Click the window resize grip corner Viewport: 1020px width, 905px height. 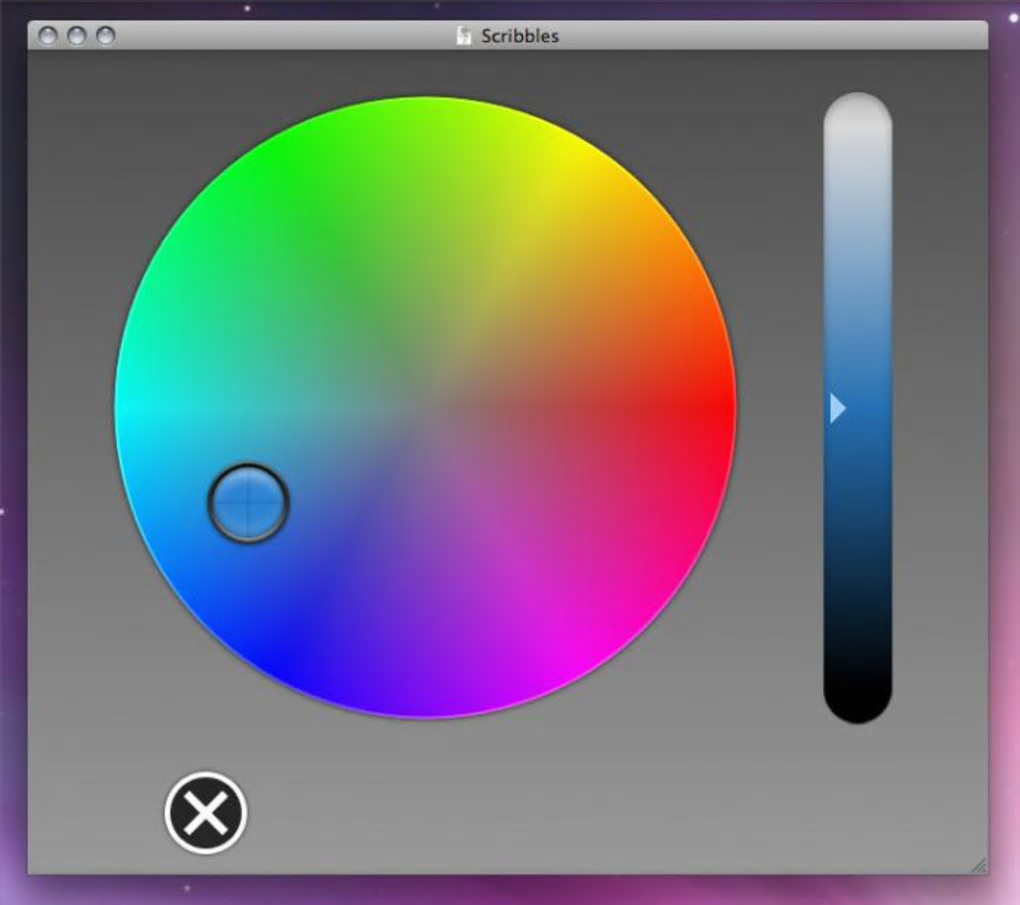979,865
